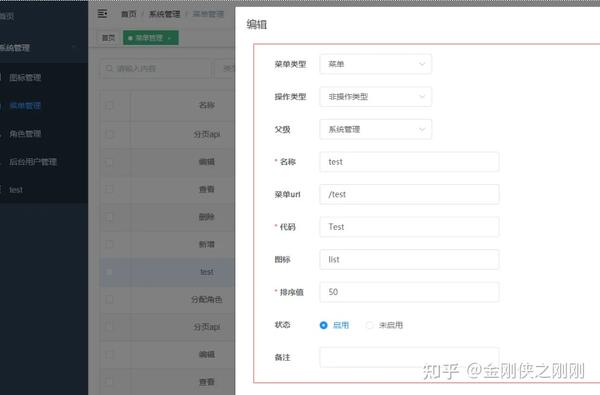Viewport: 600px width, 395px height.
Task: Tick the checkbox of the 新增 row
Action: coord(109,244)
